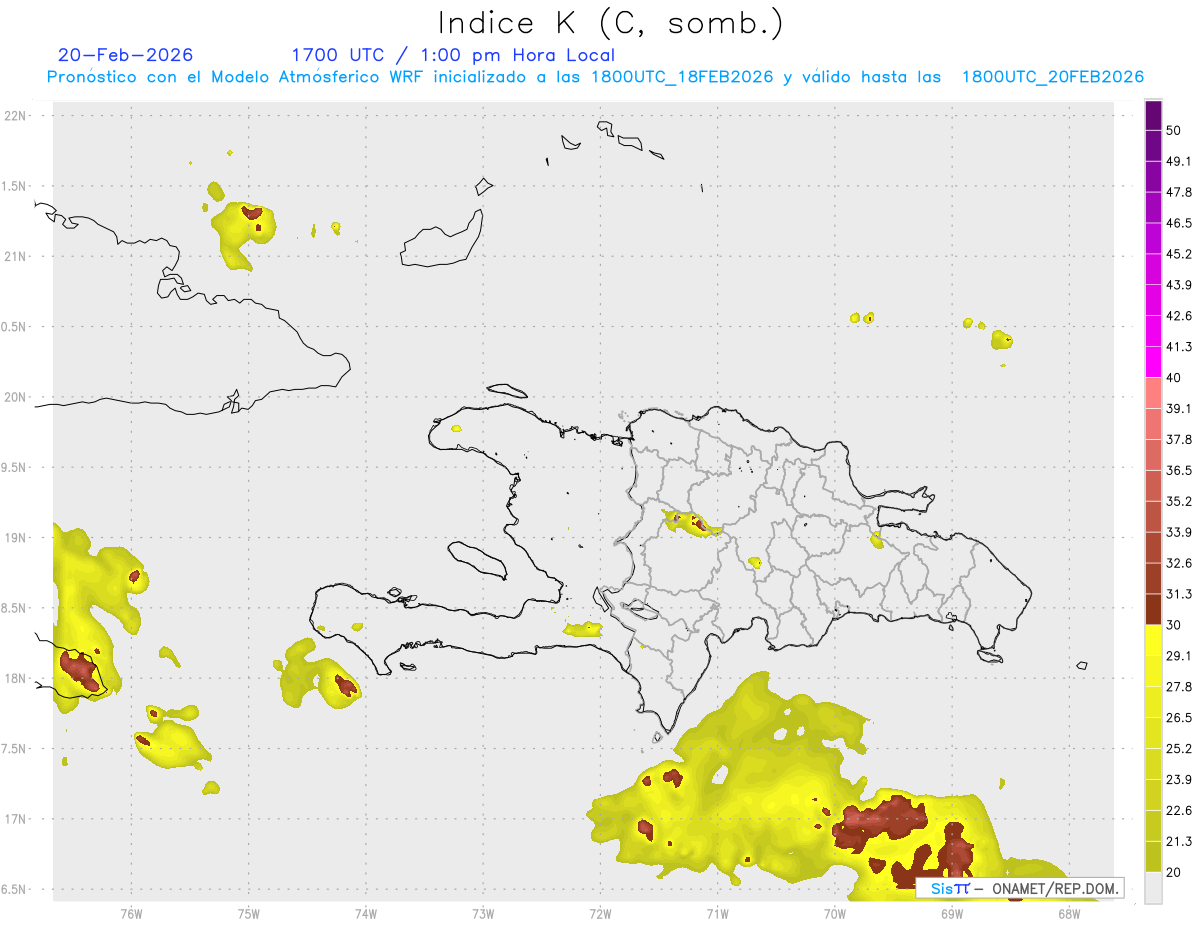The height and width of the screenshot is (927, 1200).
Task: Click the colorbar label '49.1'
Action: tap(1179, 161)
